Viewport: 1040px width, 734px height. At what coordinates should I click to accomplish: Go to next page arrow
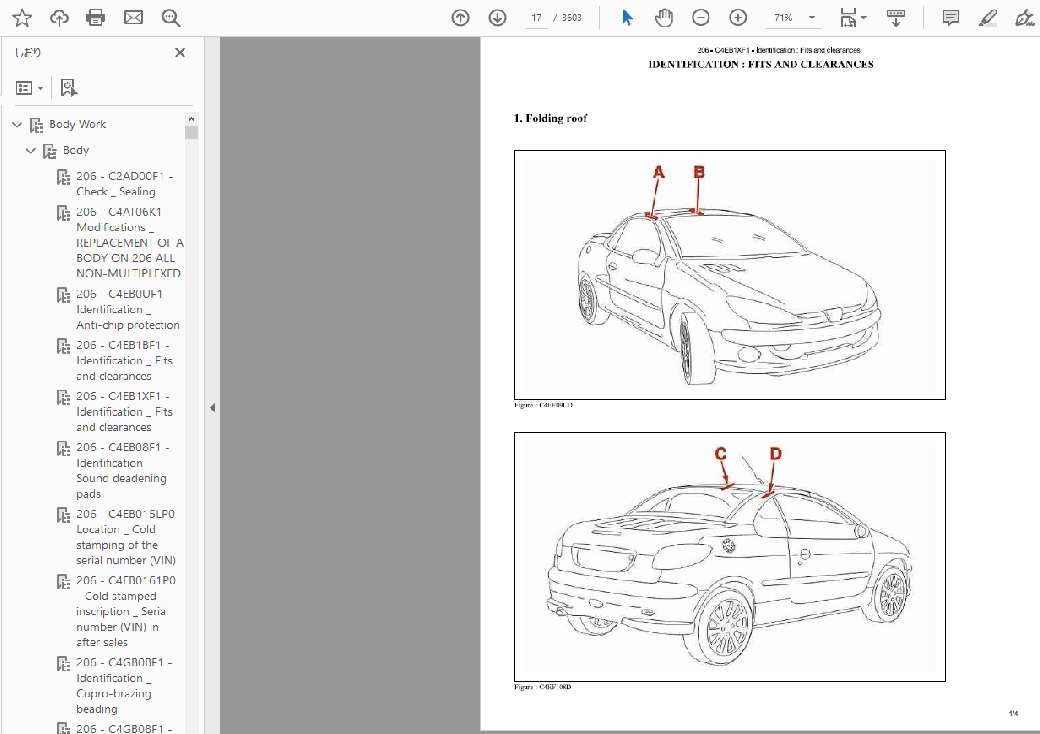(497, 18)
